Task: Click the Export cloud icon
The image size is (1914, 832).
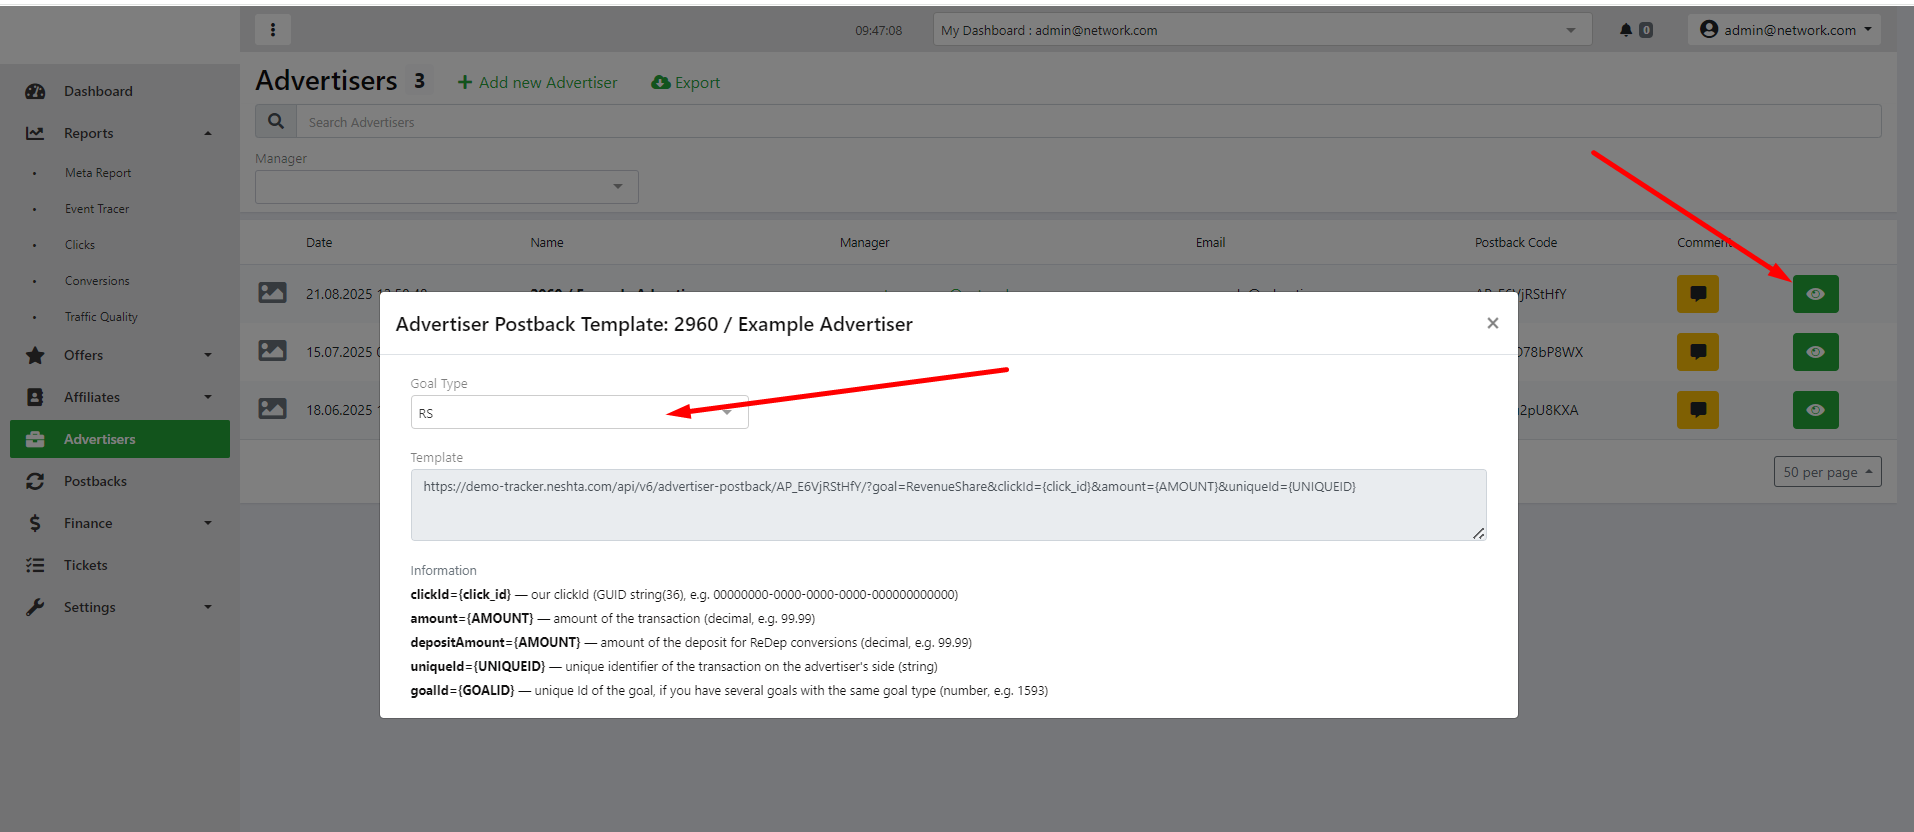Action: 661,83
